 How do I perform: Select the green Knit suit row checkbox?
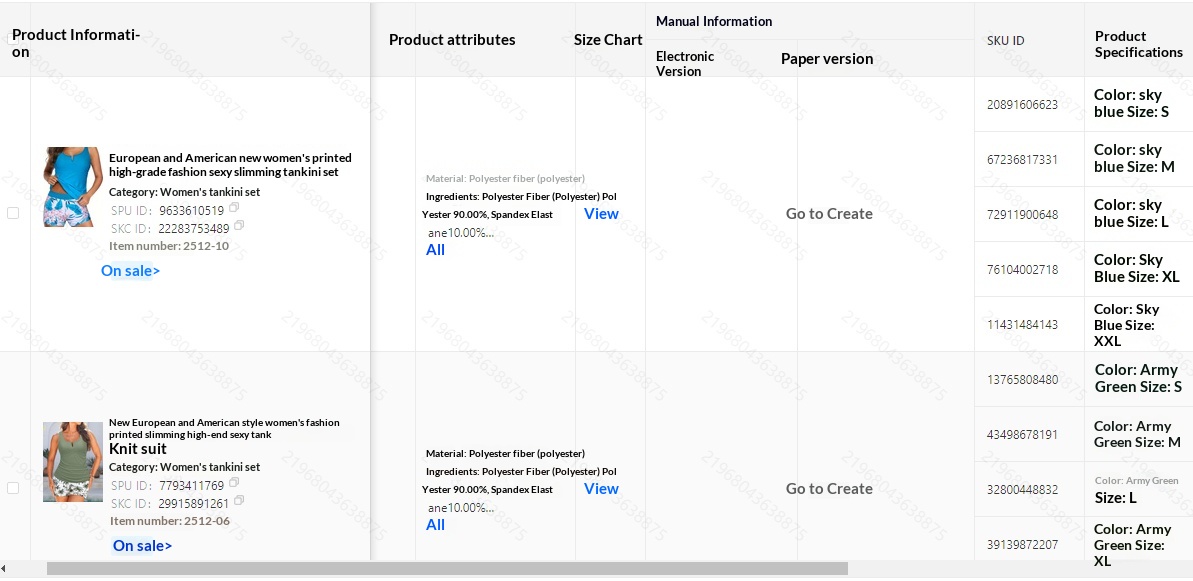point(13,488)
